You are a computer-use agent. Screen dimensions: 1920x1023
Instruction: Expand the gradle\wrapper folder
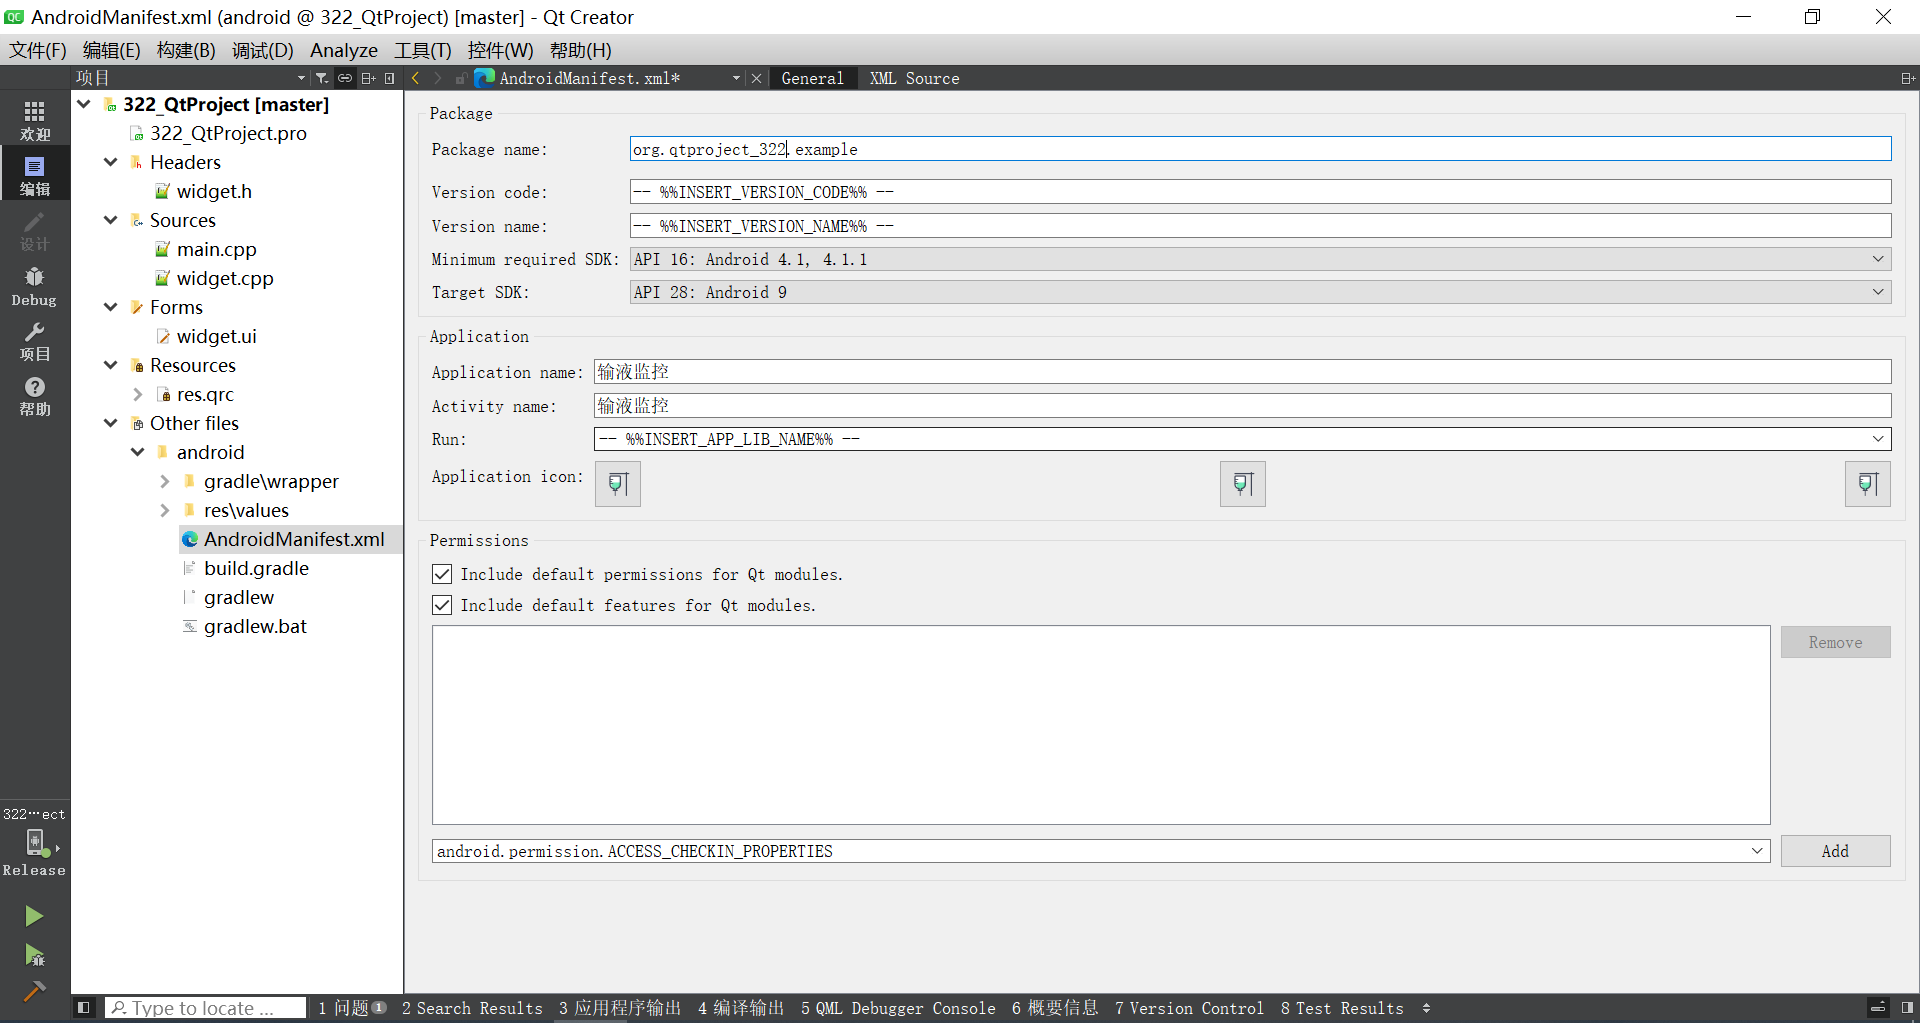[165, 481]
